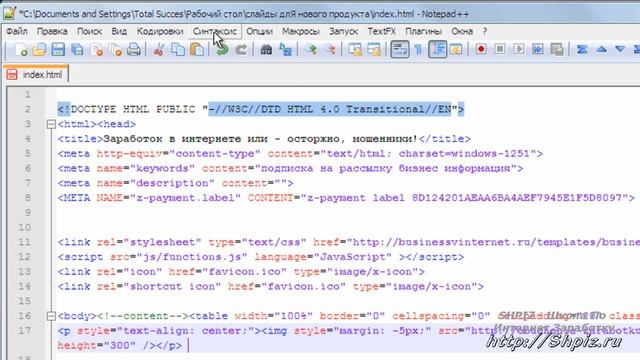This screenshot has height=360, width=640.
Task: Cut selection with the scissors icon
Action: tap(158, 50)
